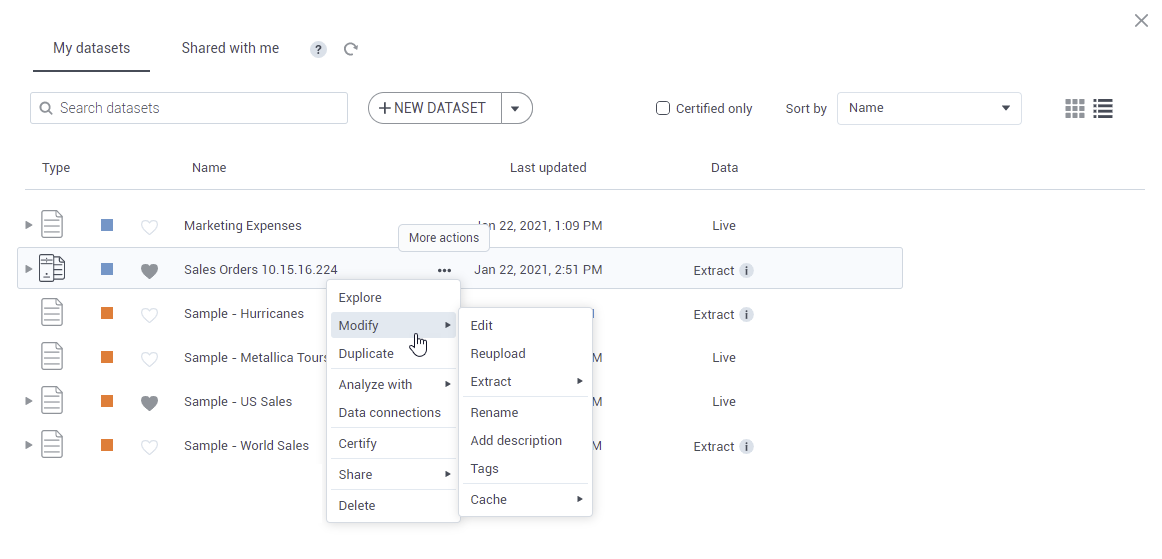Viewport: 1162px width, 559px height.
Task: Select Reupload from the Modify submenu
Action: pos(497,353)
